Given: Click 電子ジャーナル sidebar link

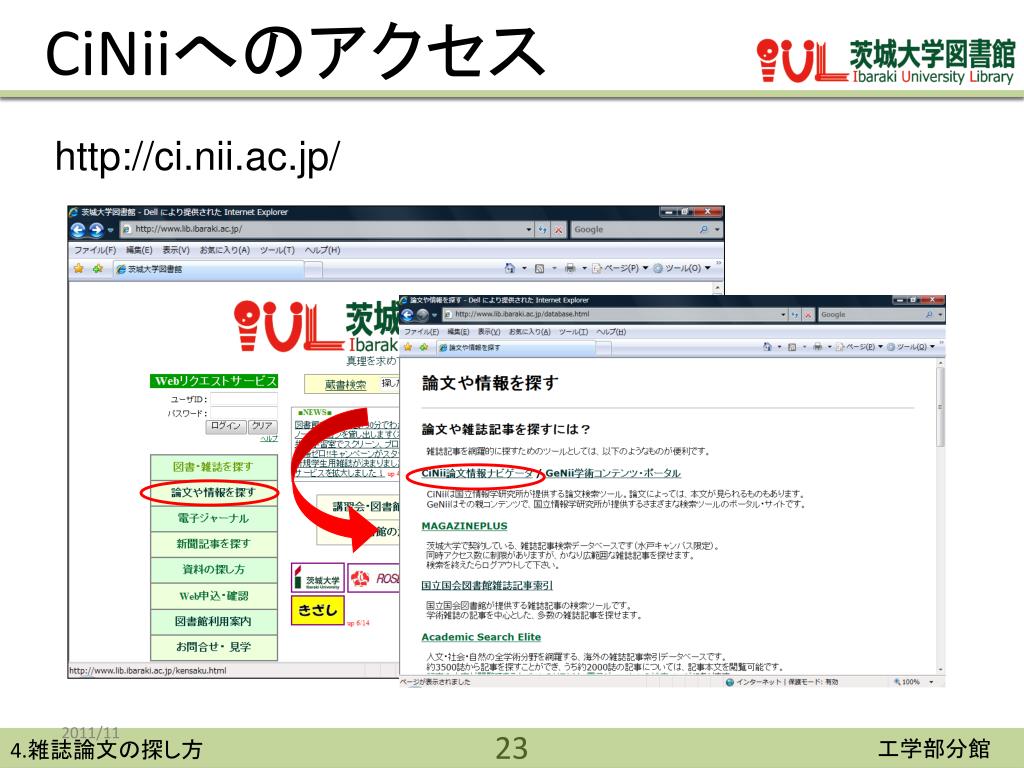Looking at the screenshot, I should click(x=214, y=519).
